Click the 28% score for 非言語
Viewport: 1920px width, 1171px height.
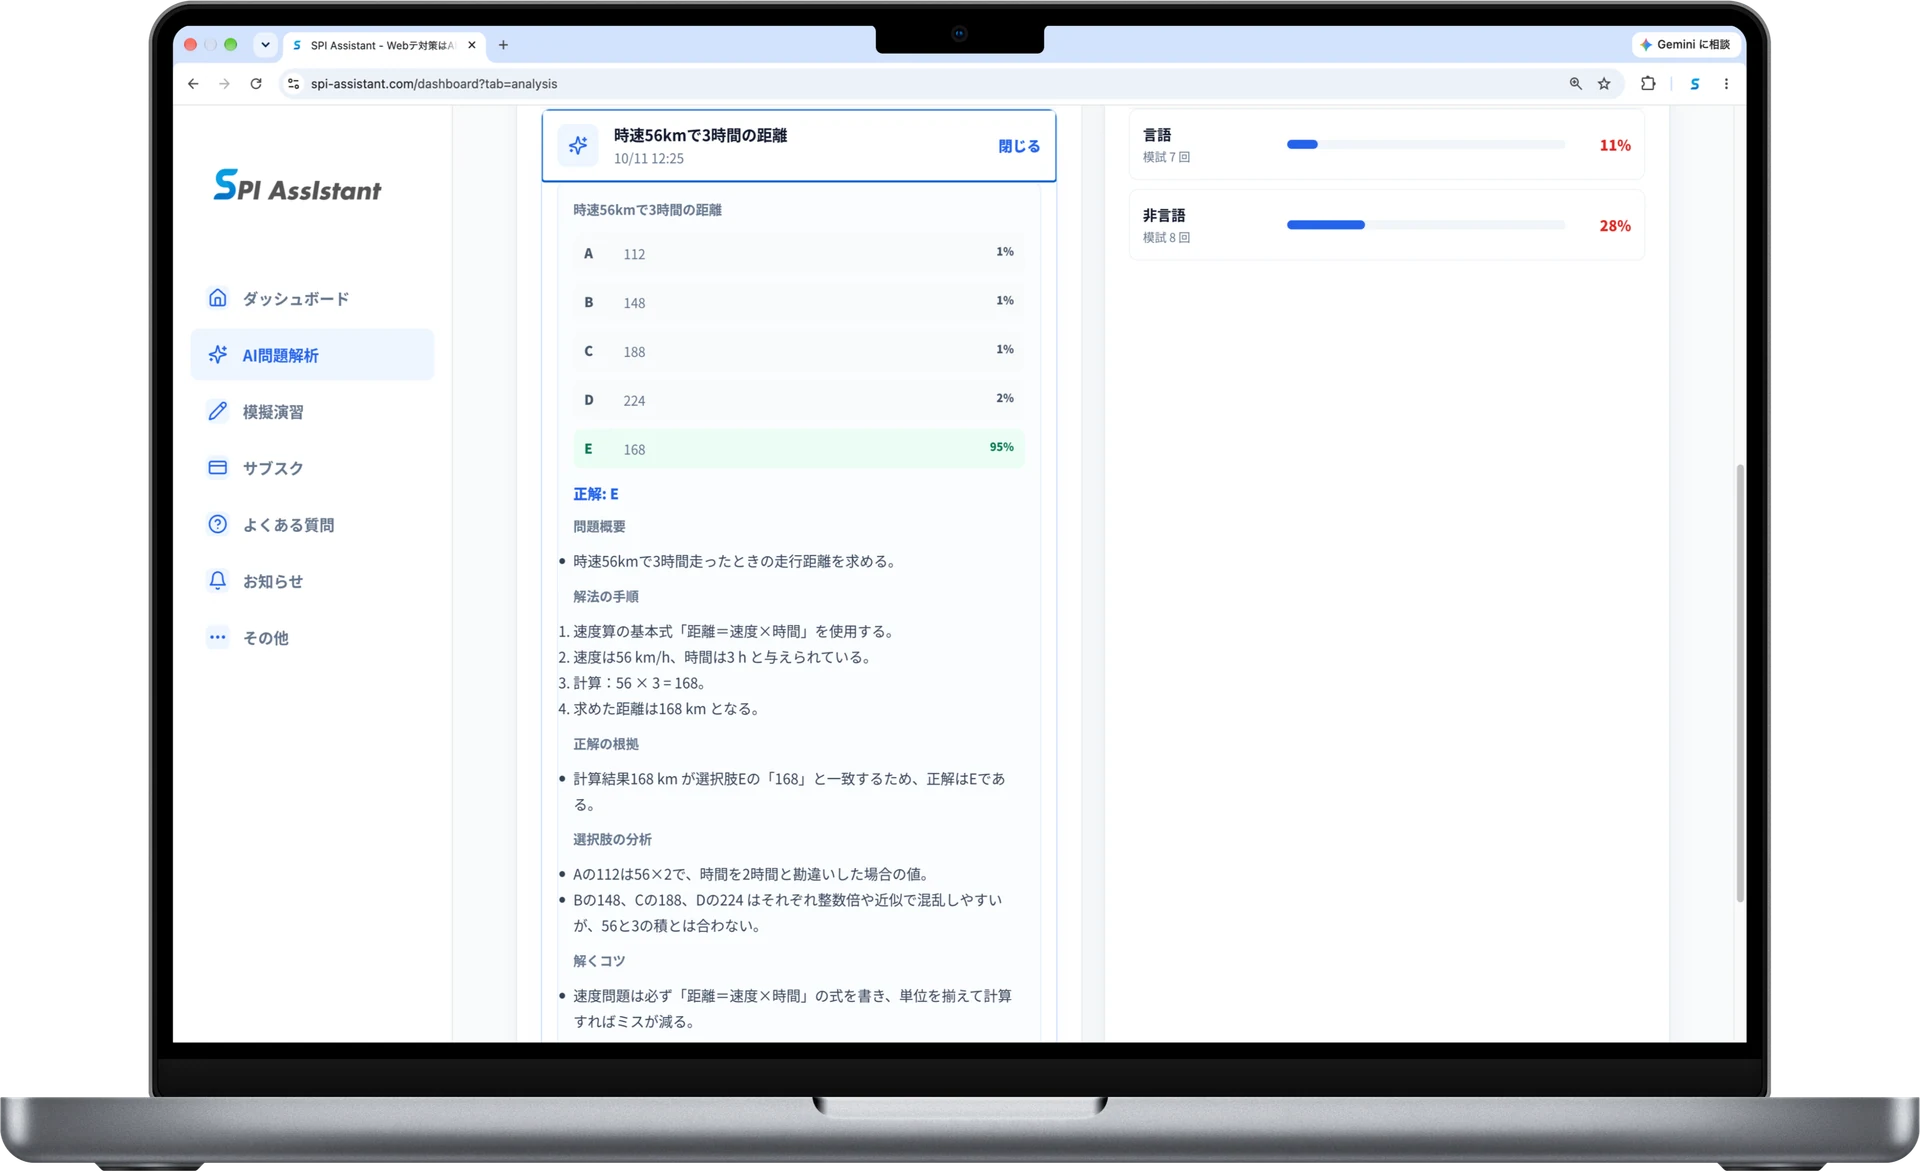click(x=1614, y=226)
